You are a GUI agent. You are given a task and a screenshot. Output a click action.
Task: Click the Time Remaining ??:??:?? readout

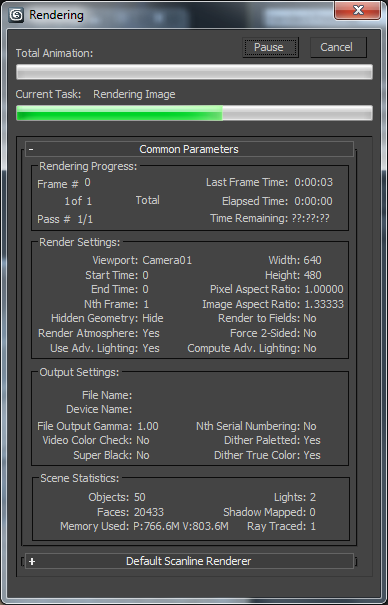tap(310, 218)
